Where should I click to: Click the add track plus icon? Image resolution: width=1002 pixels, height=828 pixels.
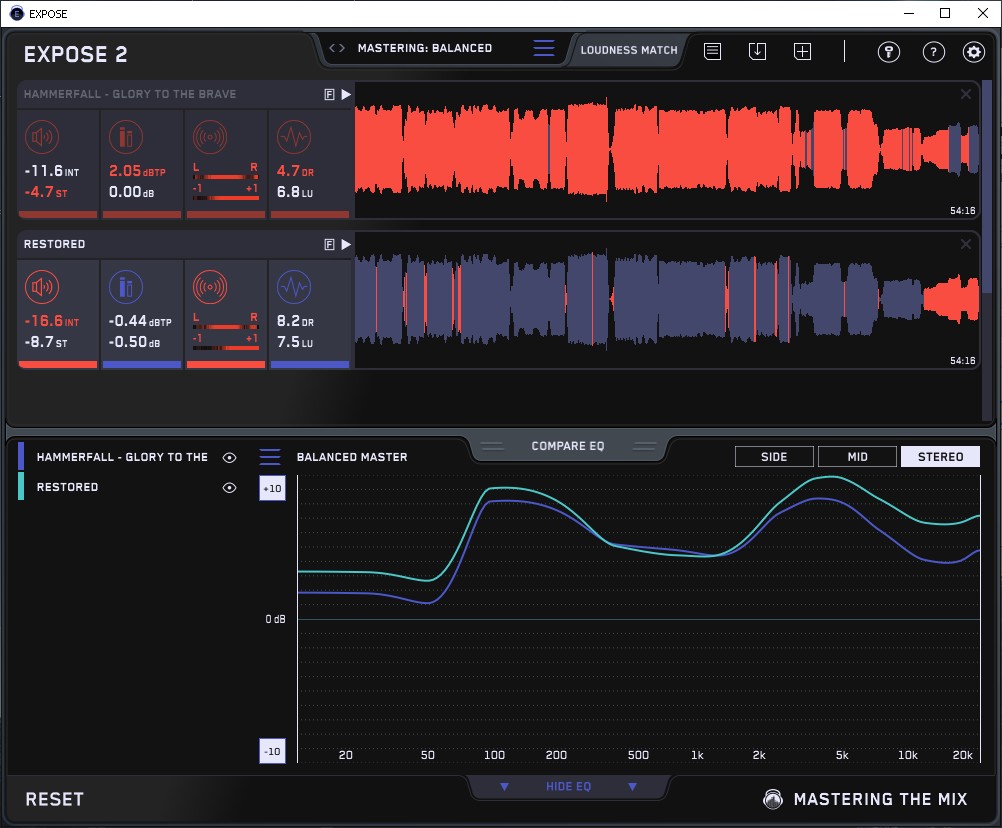(x=802, y=51)
